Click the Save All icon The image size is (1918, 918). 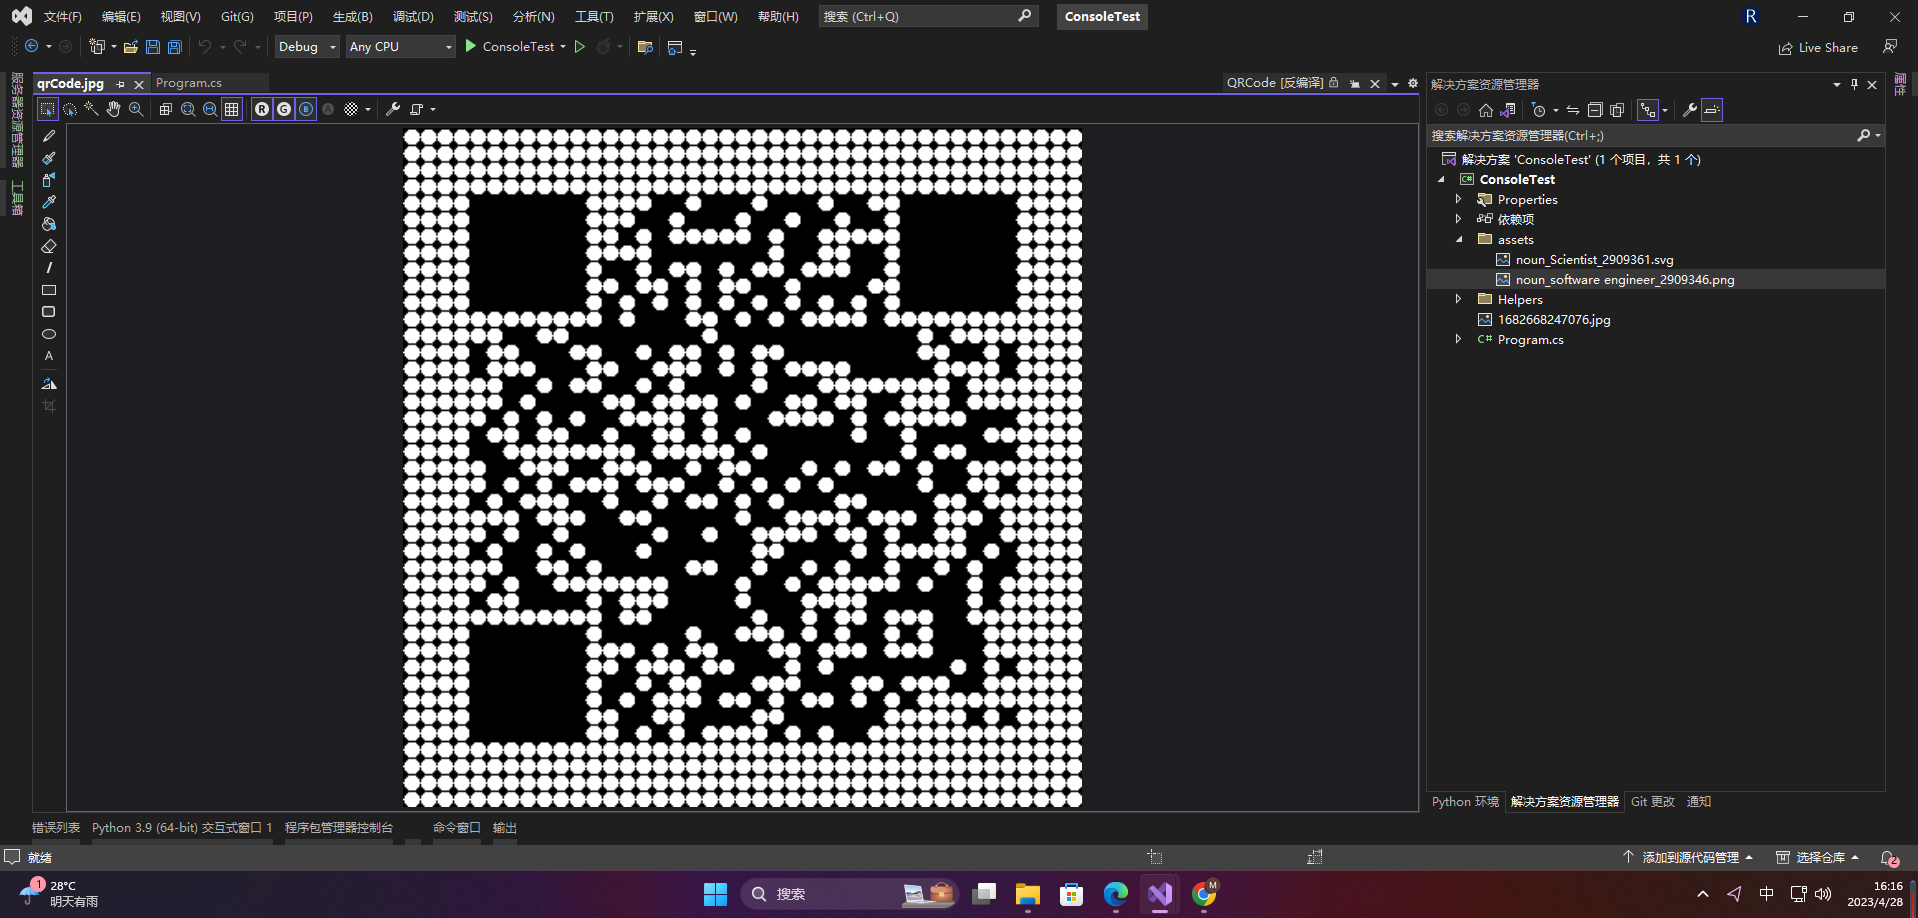click(x=175, y=47)
